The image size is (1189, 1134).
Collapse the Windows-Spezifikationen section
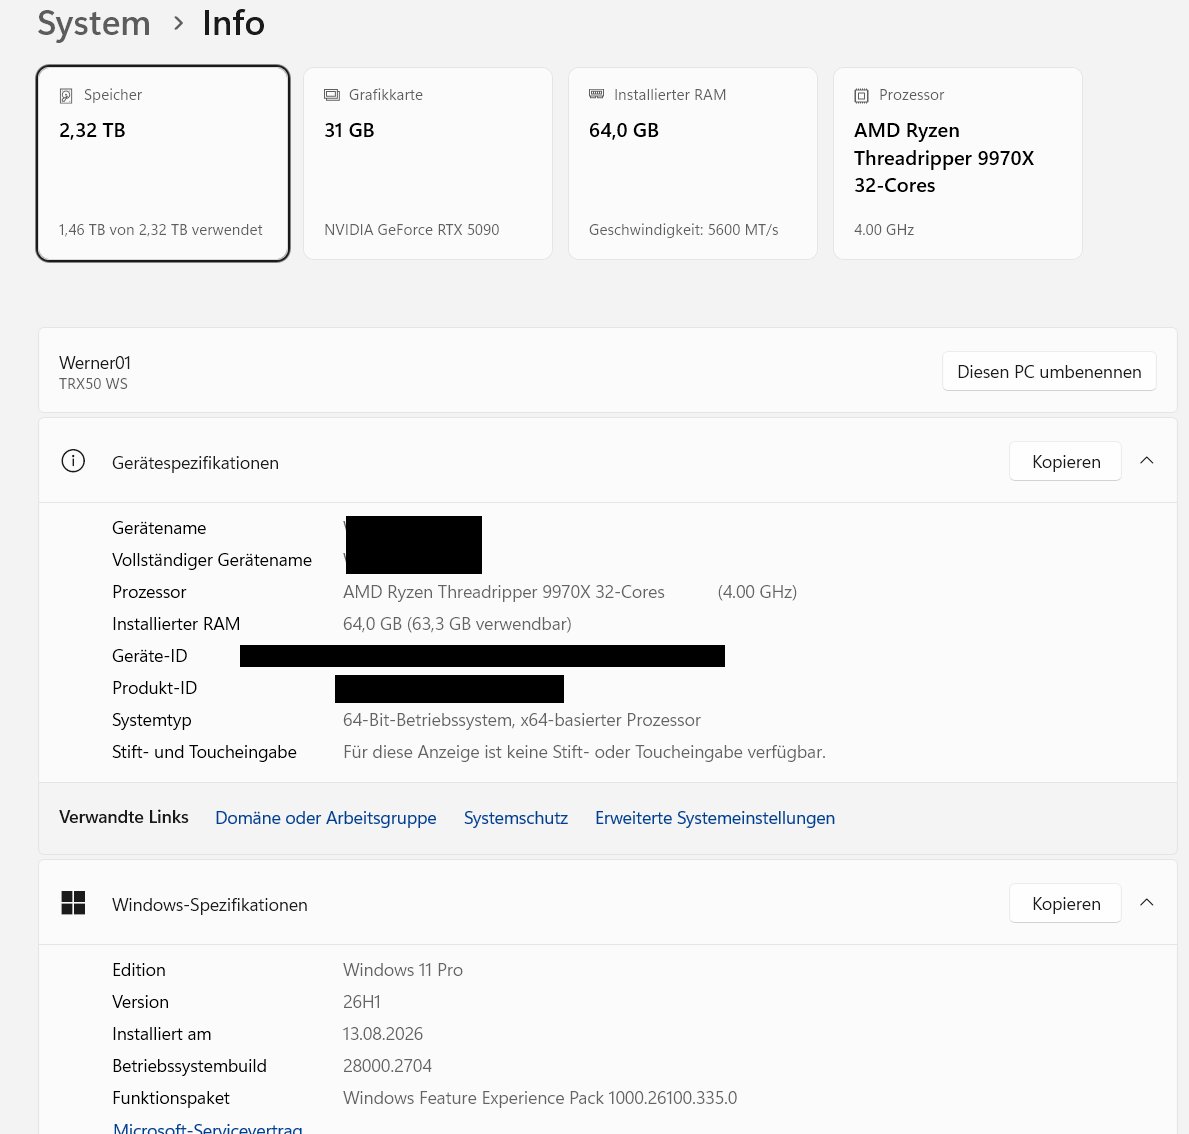pyautogui.click(x=1147, y=903)
